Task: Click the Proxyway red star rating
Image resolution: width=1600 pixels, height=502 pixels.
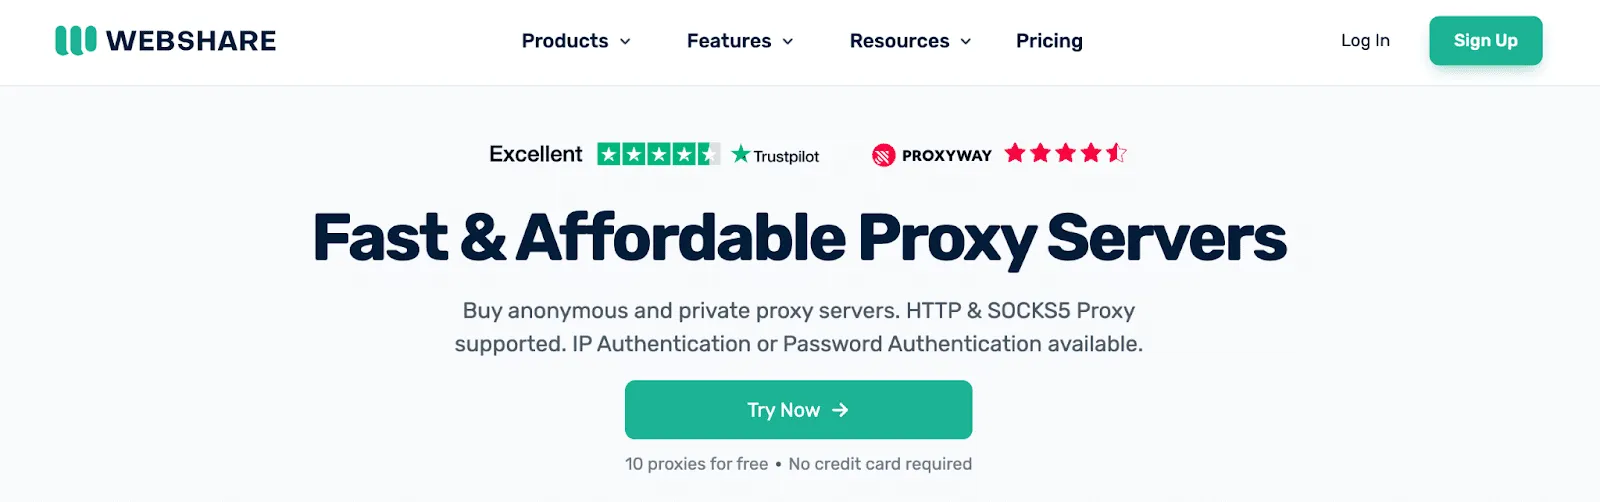Action: (1066, 153)
